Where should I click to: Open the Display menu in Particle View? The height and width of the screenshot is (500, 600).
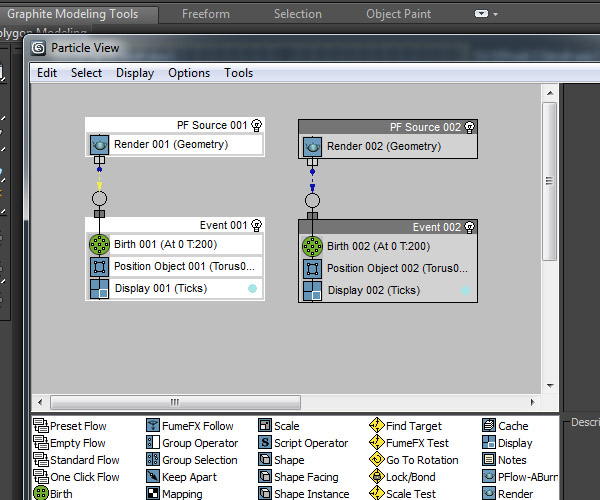pos(135,73)
